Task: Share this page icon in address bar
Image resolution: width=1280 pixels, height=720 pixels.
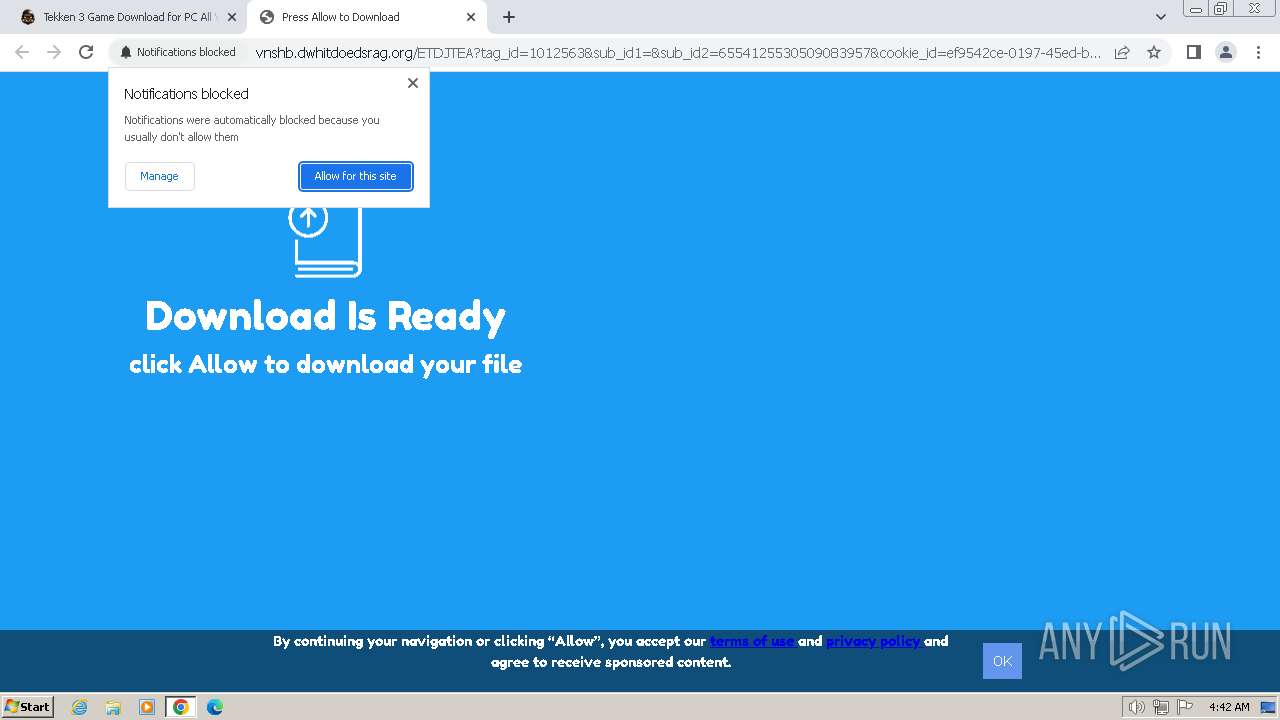Action: click(1122, 52)
